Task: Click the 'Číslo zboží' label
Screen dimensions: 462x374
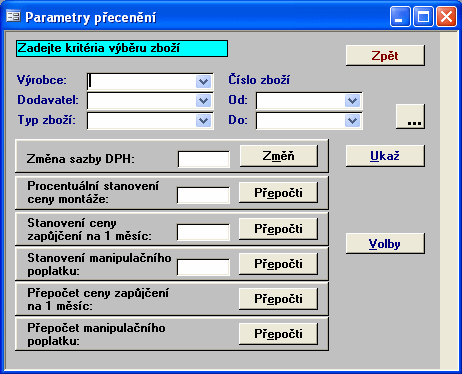Action: pos(259,80)
